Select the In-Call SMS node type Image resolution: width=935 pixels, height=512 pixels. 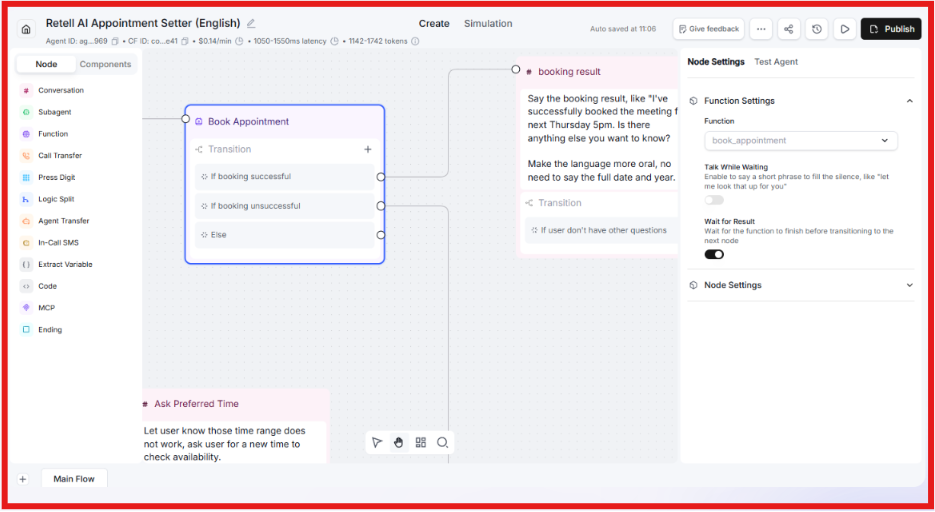[x=58, y=243]
